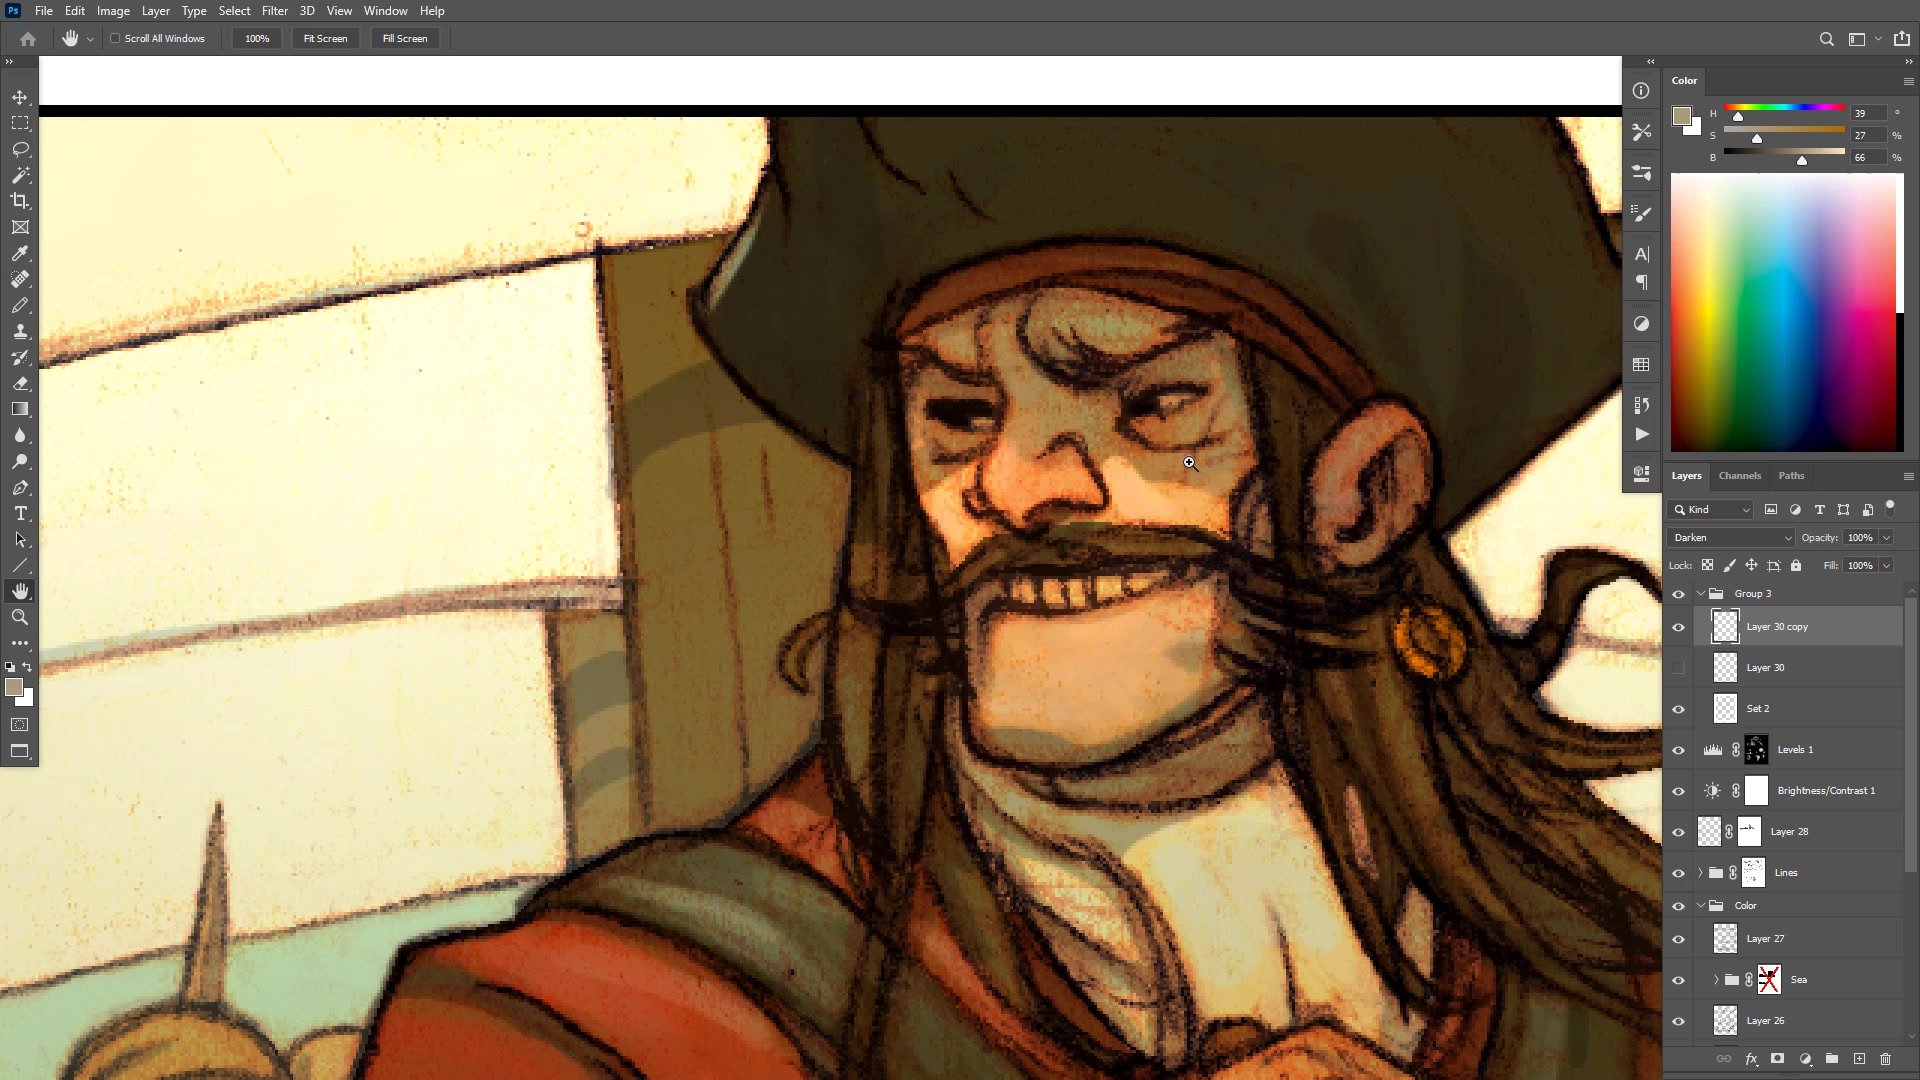The width and height of the screenshot is (1920, 1080).
Task: Enable the Scroll All Windows checkbox
Action: point(115,38)
